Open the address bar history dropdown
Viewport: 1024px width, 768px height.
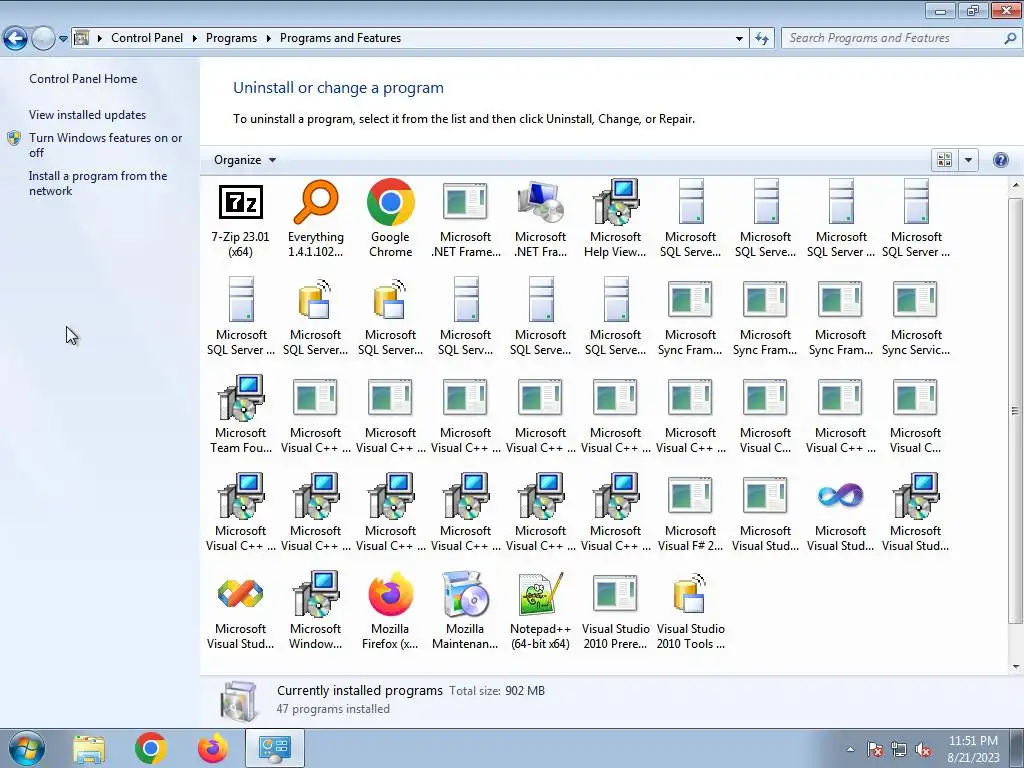(739, 39)
